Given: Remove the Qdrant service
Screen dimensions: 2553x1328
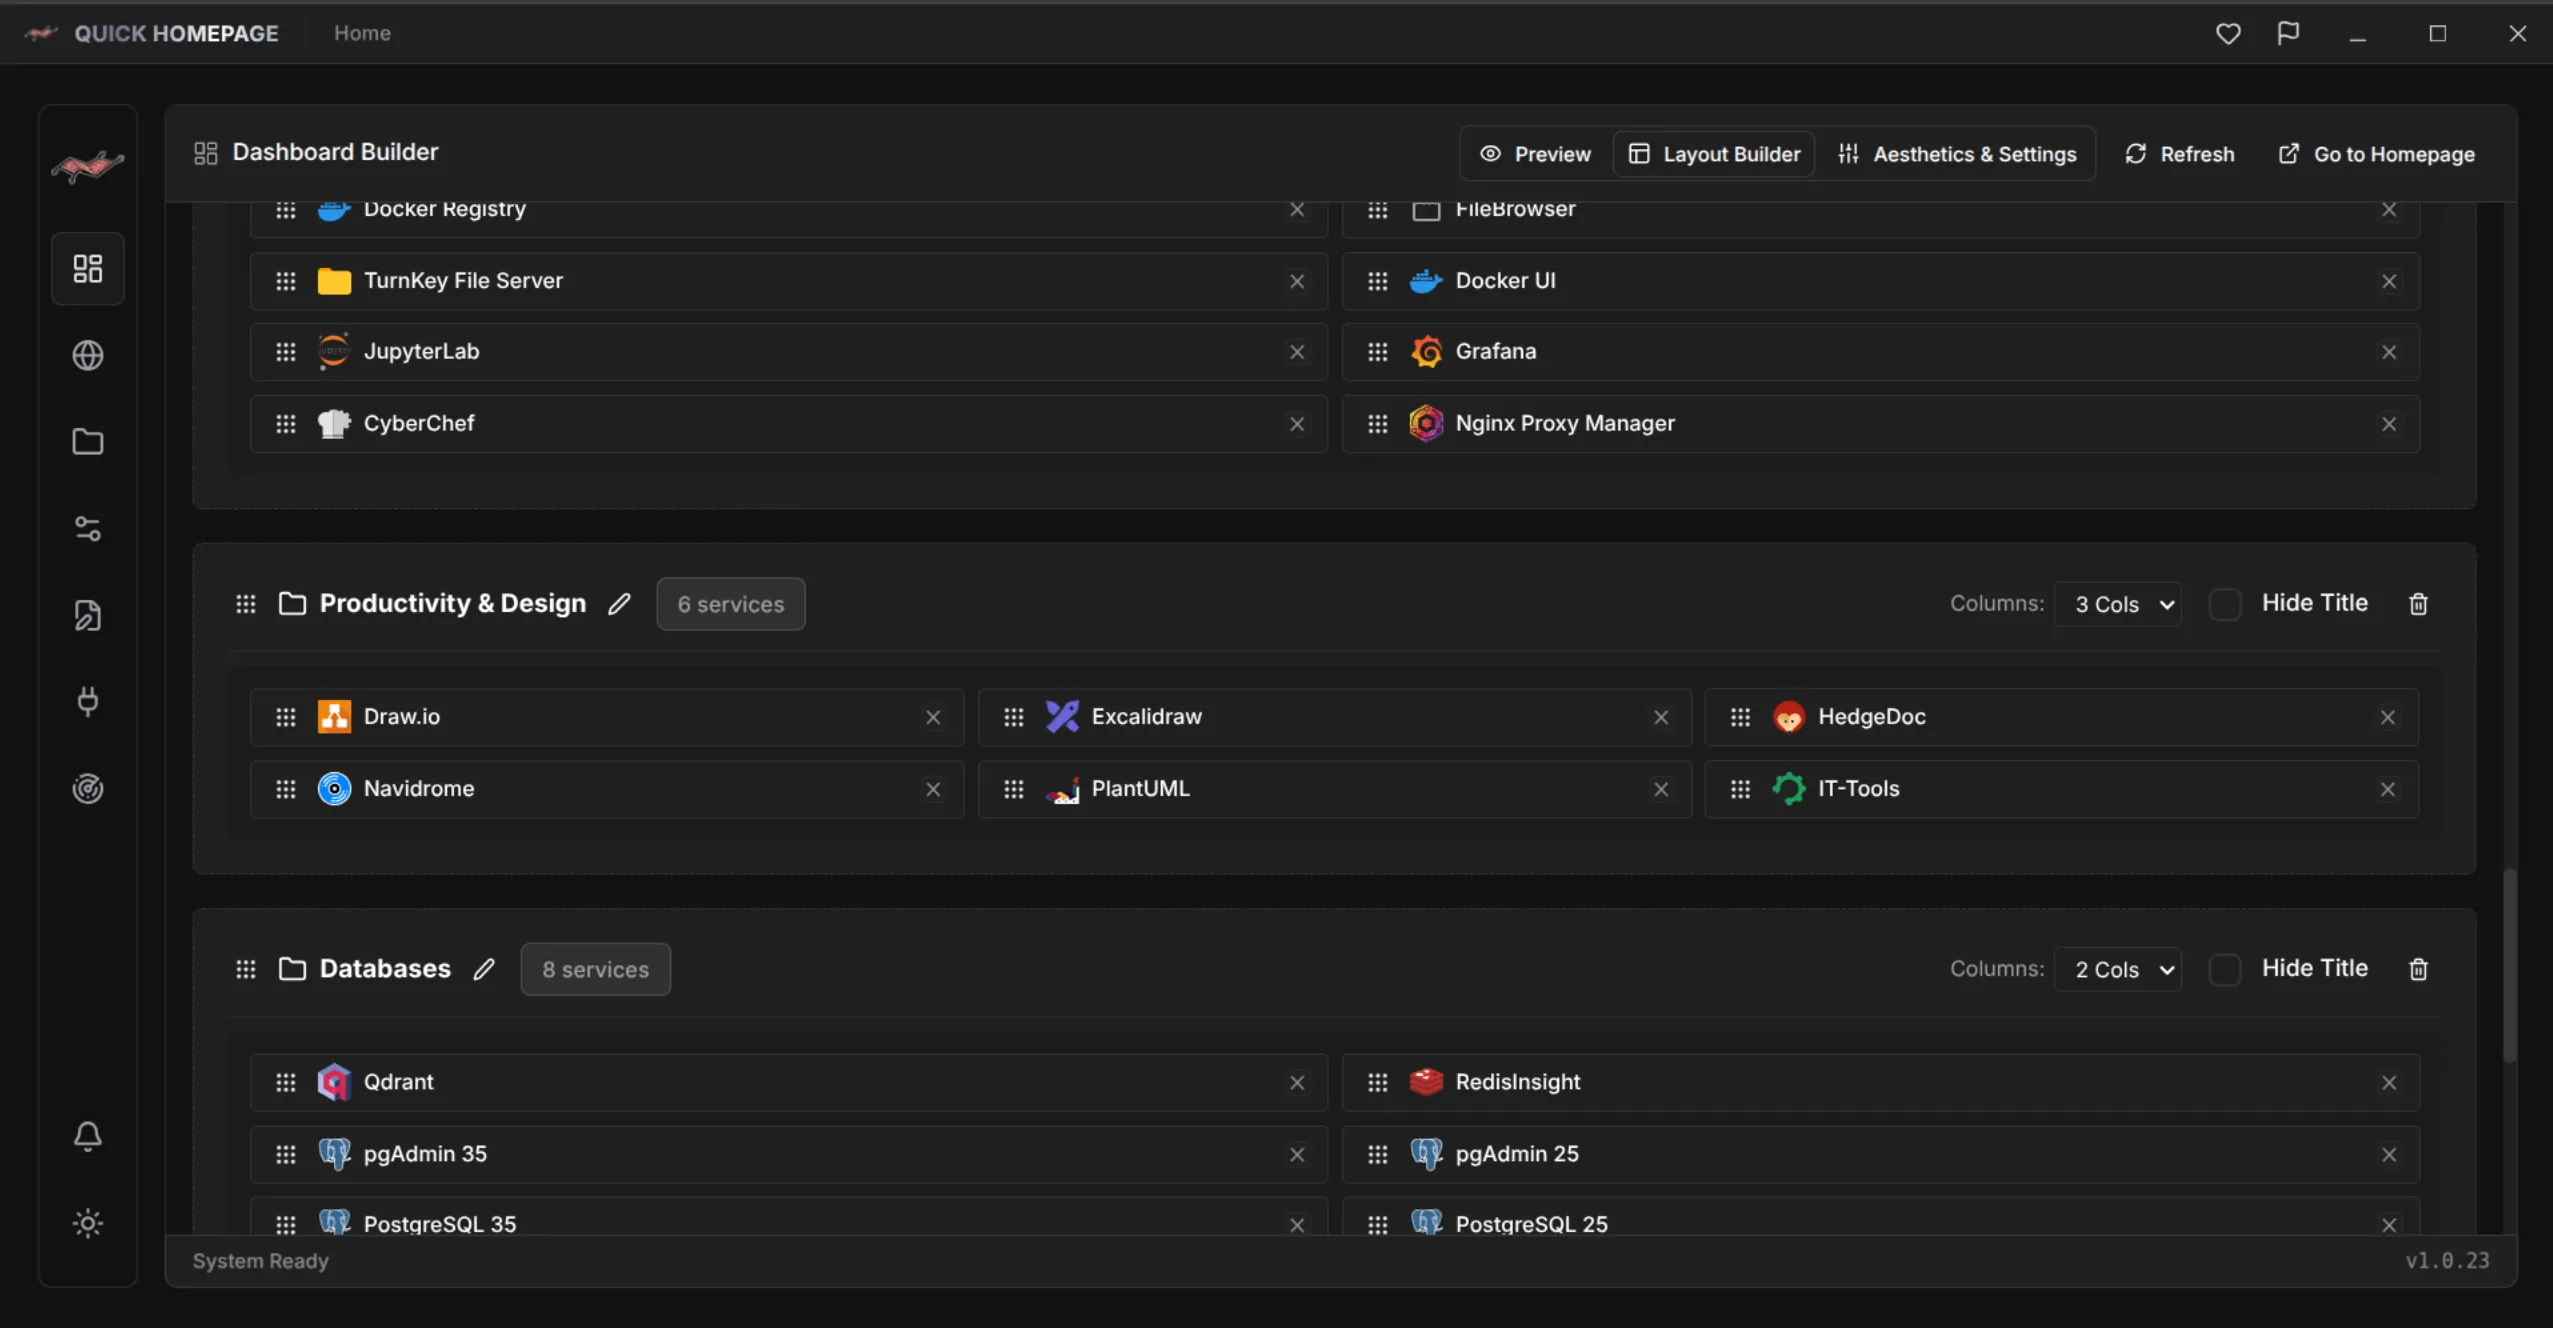Looking at the screenshot, I should pos(1297,1082).
